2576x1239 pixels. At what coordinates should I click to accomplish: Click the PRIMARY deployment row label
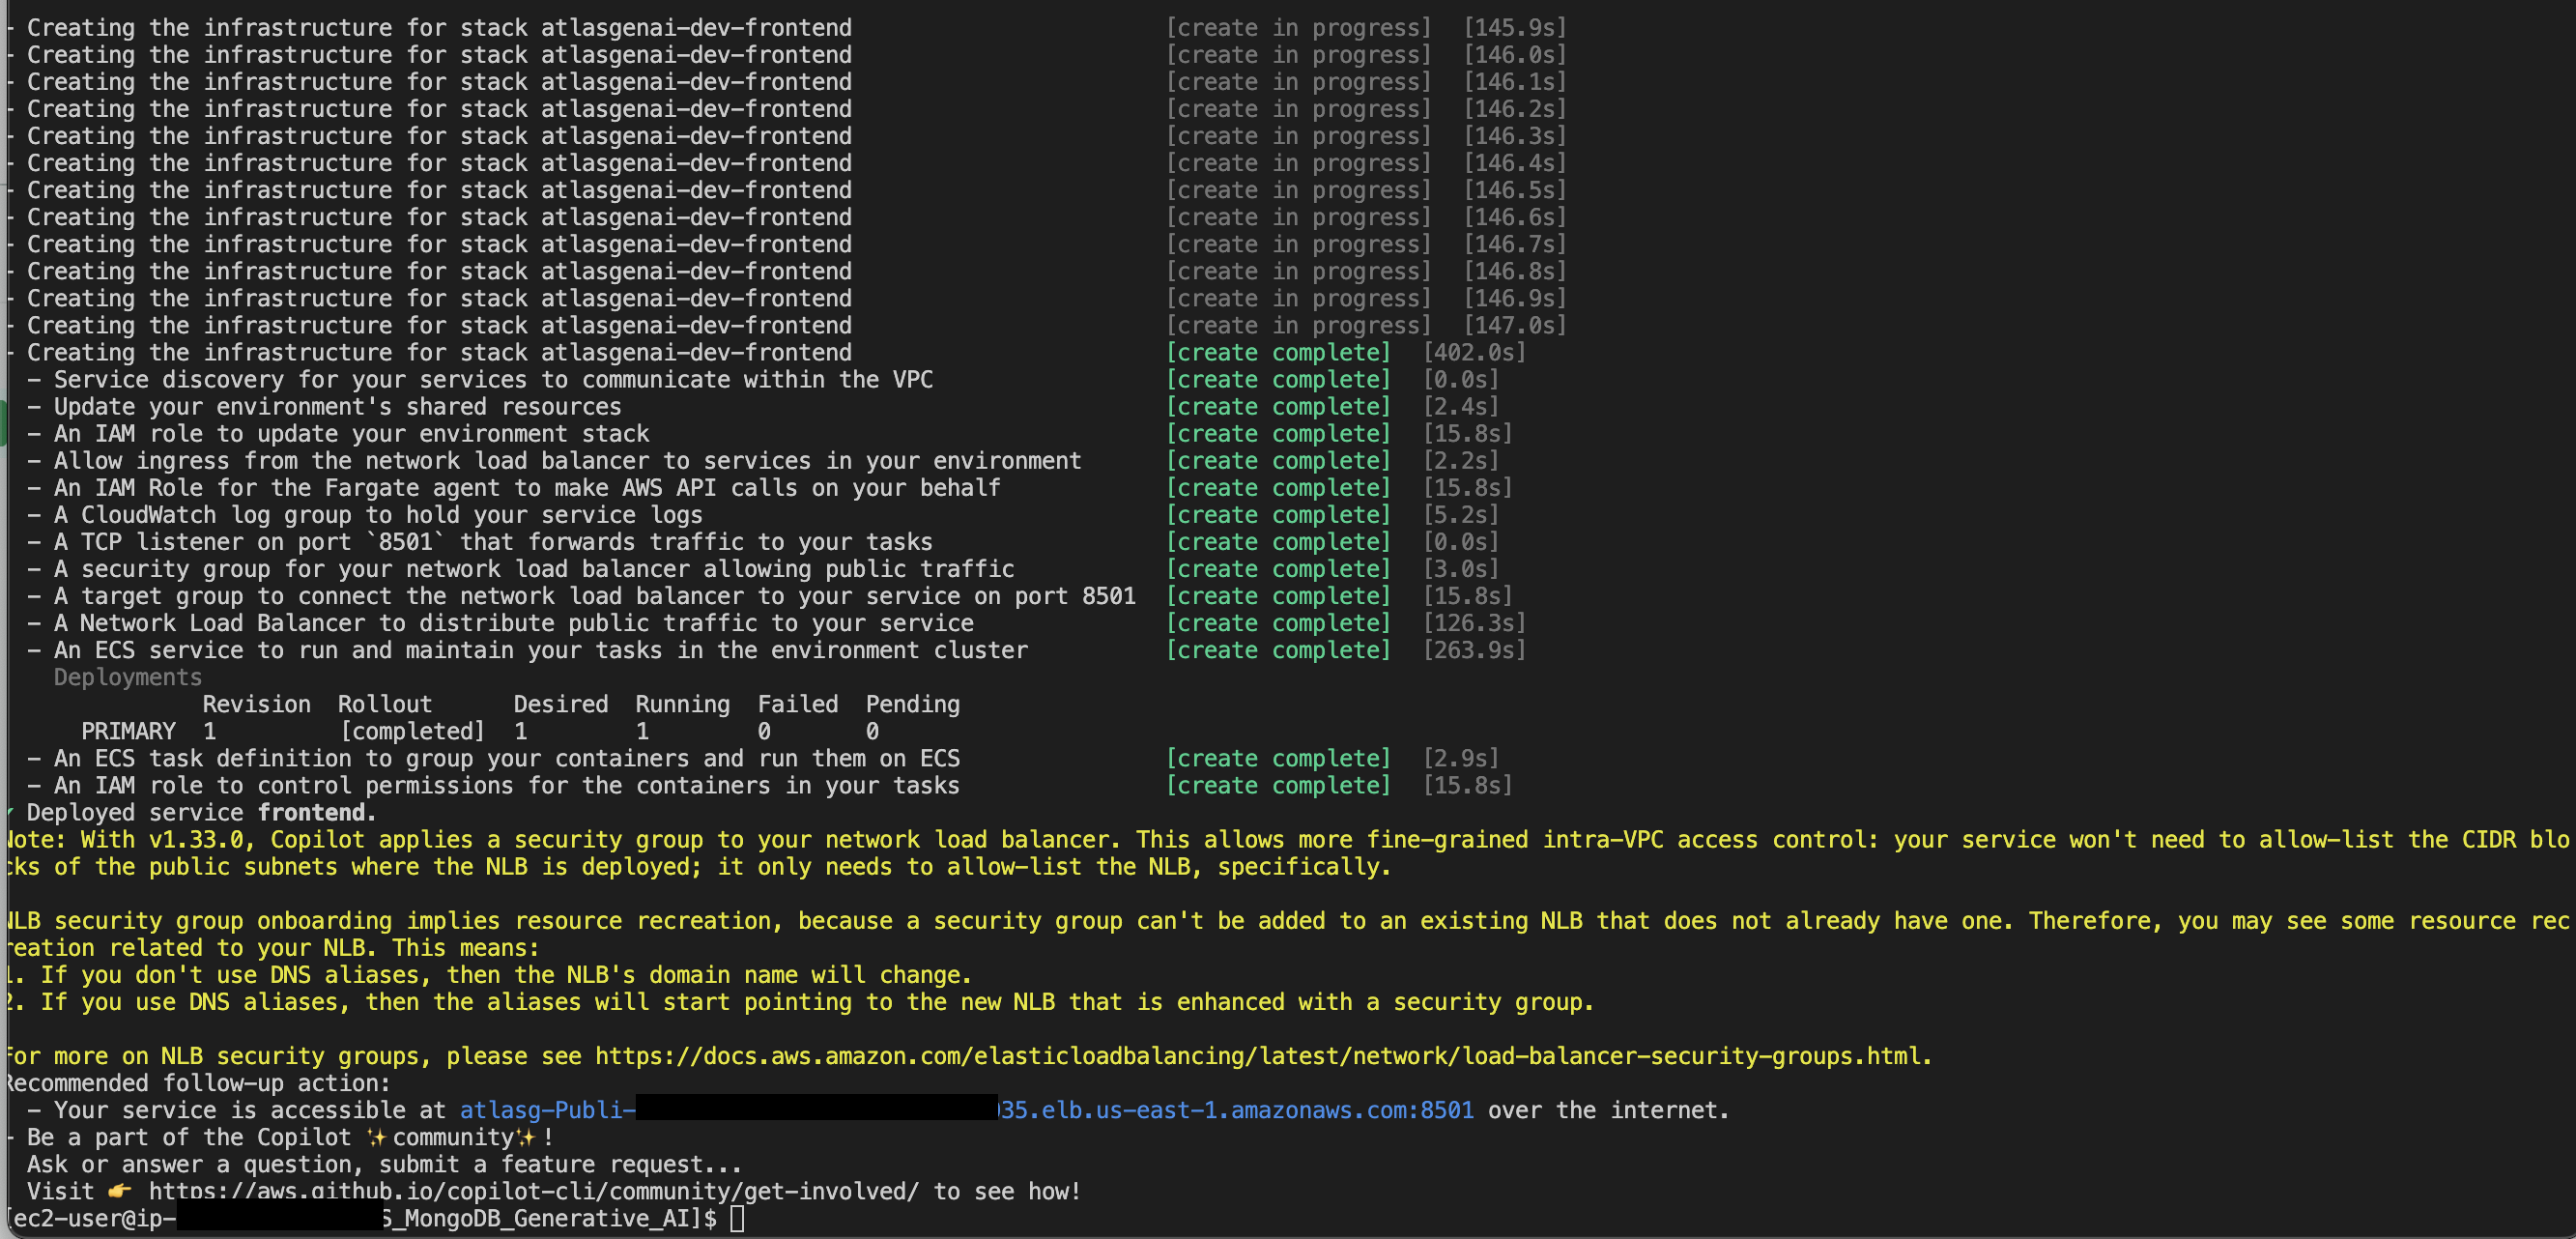coord(128,732)
